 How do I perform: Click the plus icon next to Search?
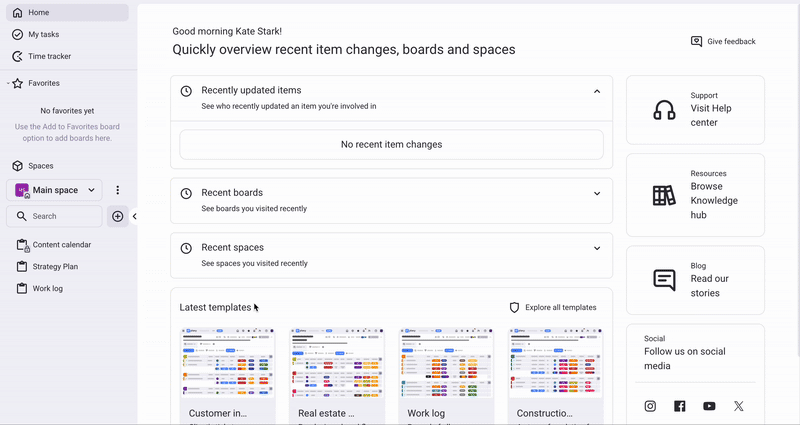click(x=117, y=216)
